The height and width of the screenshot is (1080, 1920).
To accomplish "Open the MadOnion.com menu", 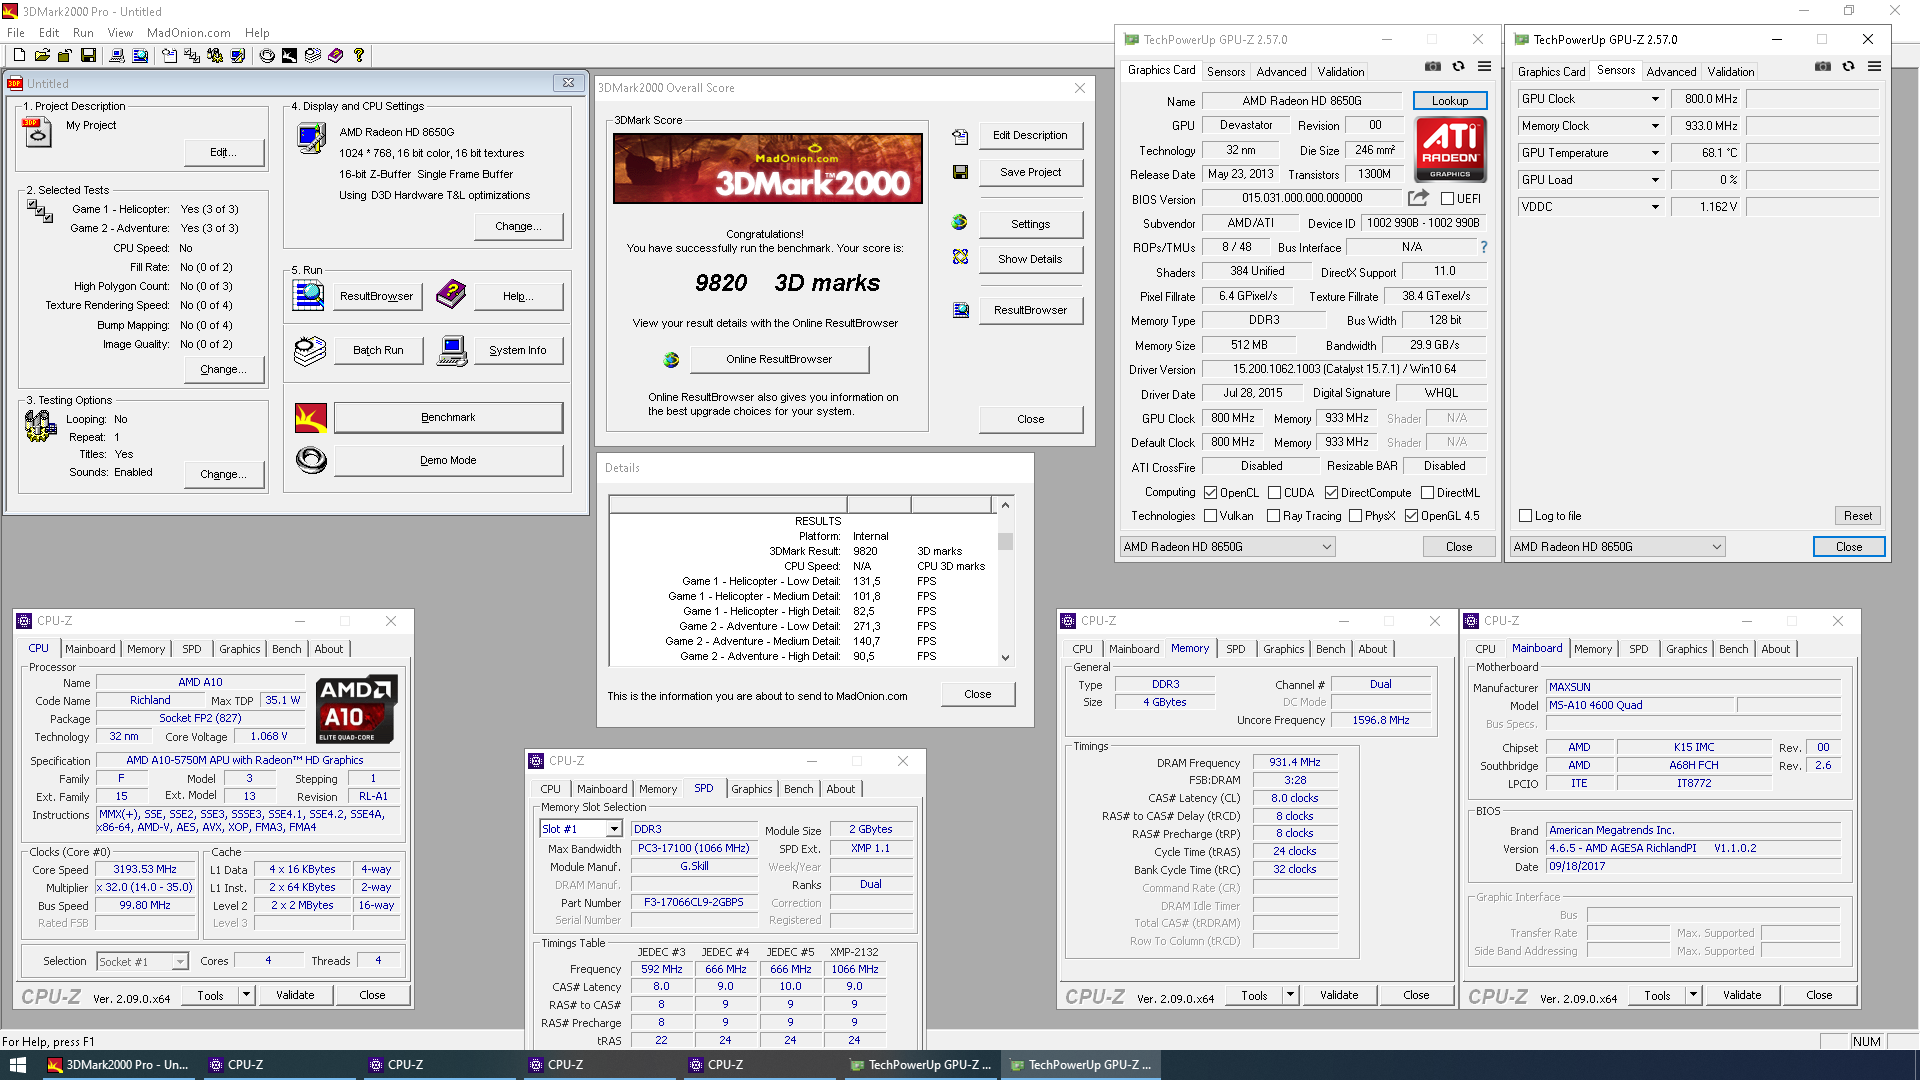I will [189, 33].
